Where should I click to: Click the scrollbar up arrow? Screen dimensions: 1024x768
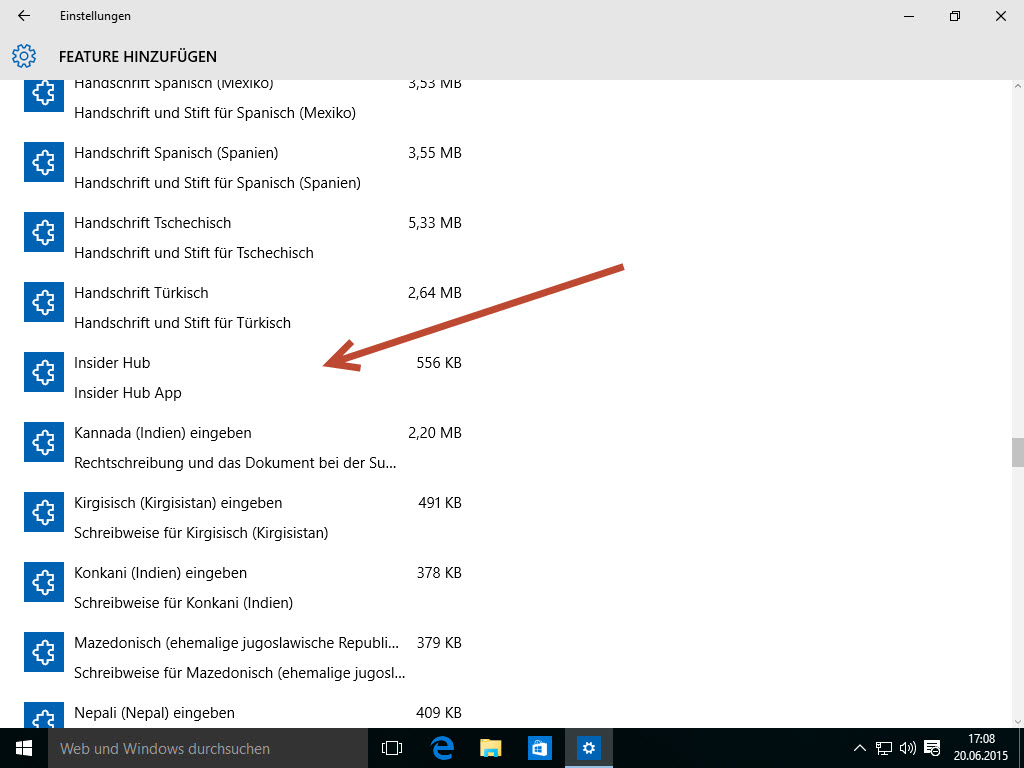click(x=1017, y=86)
